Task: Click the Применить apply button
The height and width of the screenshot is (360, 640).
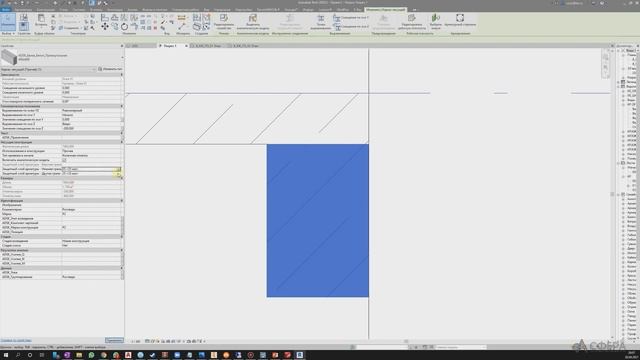Action: point(114,340)
